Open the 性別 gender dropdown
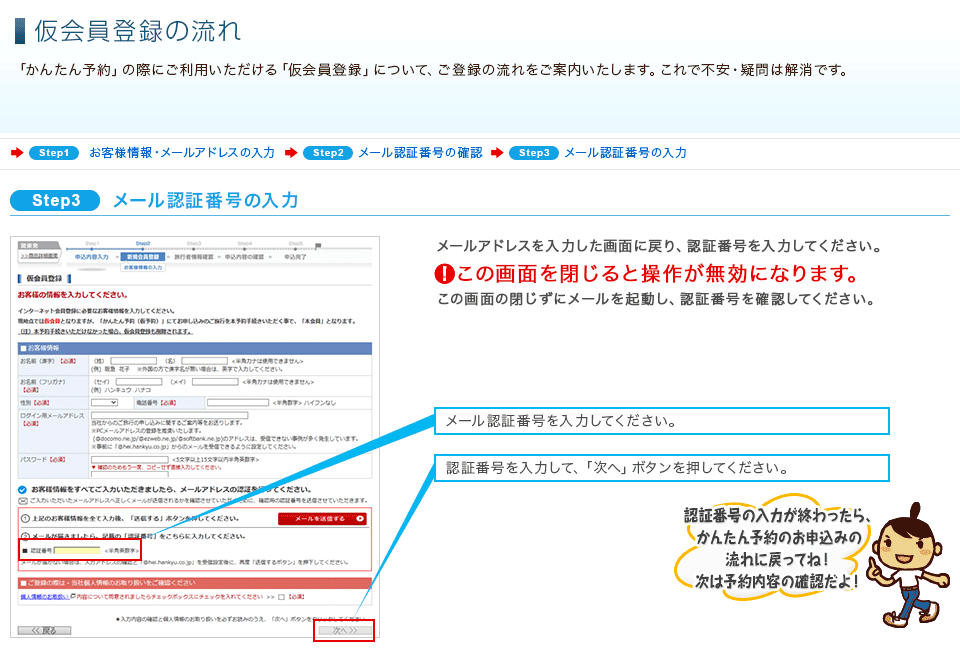The height and width of the screenshot is (650, 960). pyautogui.click(x=104, y=402)
